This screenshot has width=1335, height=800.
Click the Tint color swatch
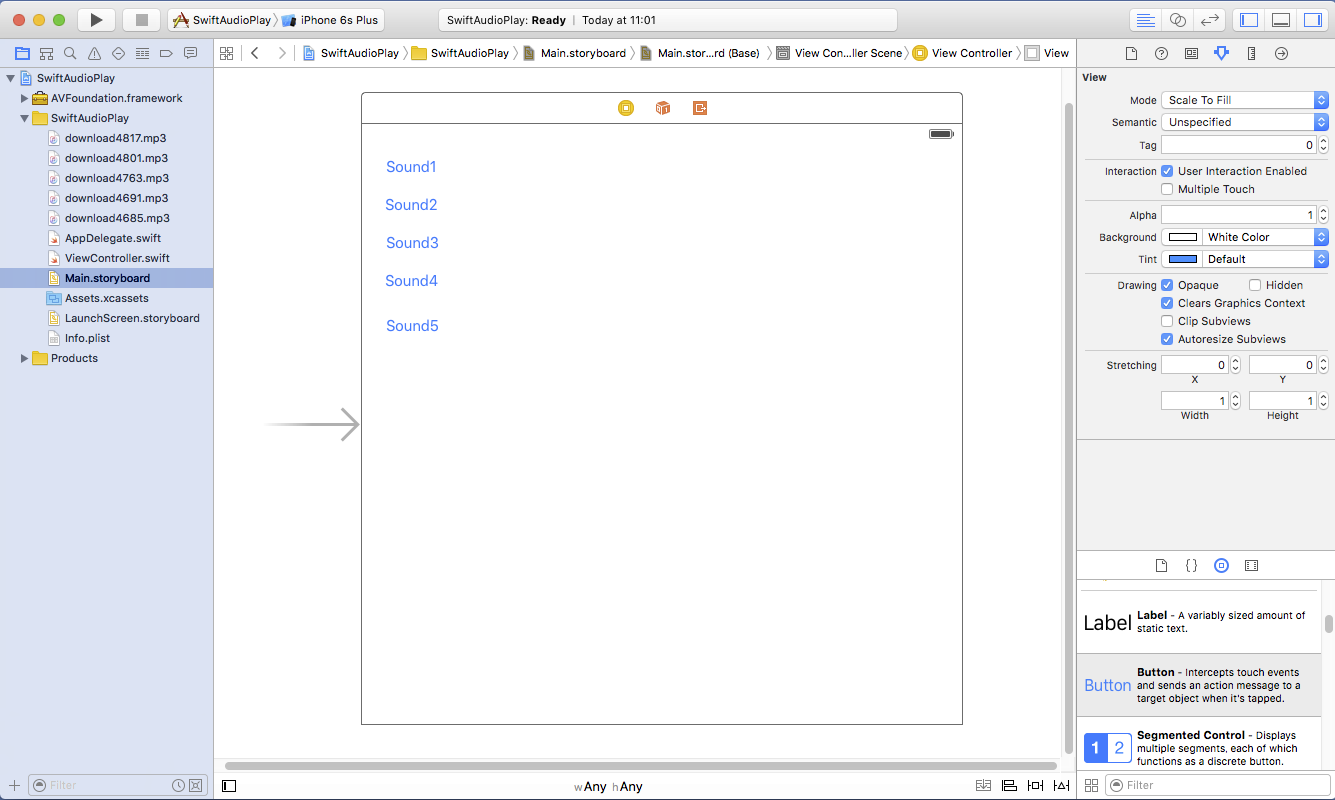(1183, 259)
